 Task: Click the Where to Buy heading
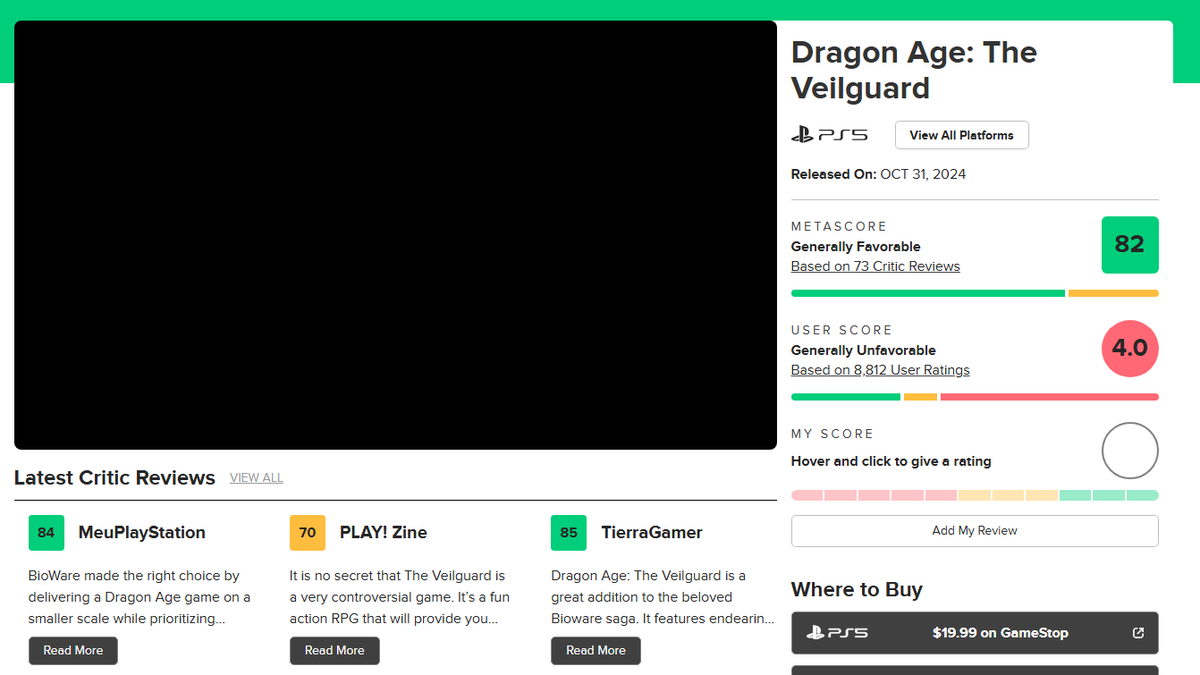pyautogui.click(x=857, y=590)
